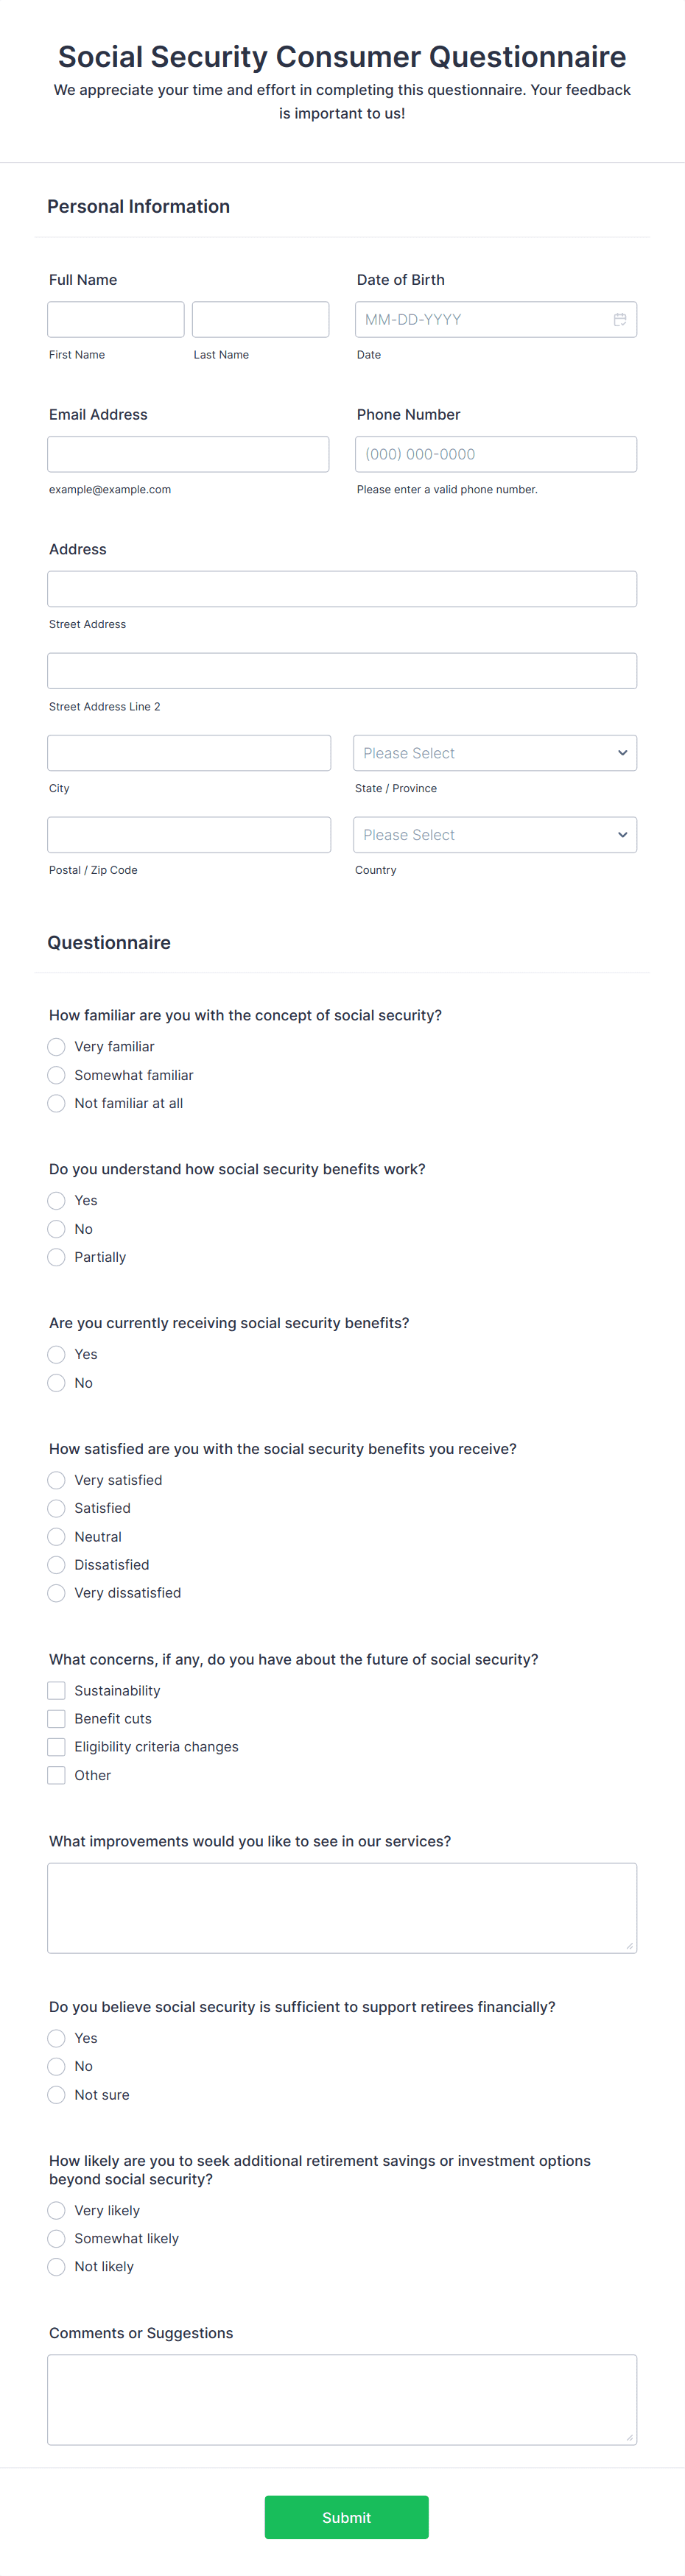Image resolution: width=685 pixels, height=2576 pixels.
Task: Click the Comments or Suggestions box
Action: [342, 2398]
